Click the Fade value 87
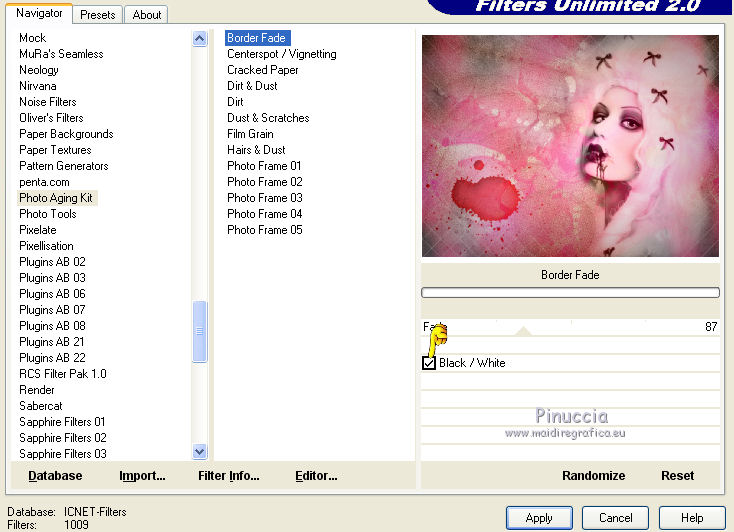Viewport: 734px width, 532px height. (711, 326)
